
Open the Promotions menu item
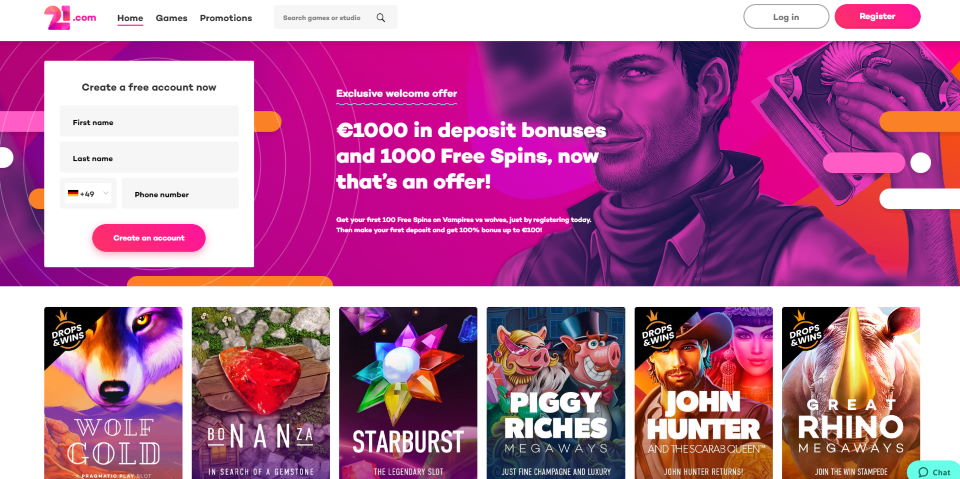click(x=226, y=18)
